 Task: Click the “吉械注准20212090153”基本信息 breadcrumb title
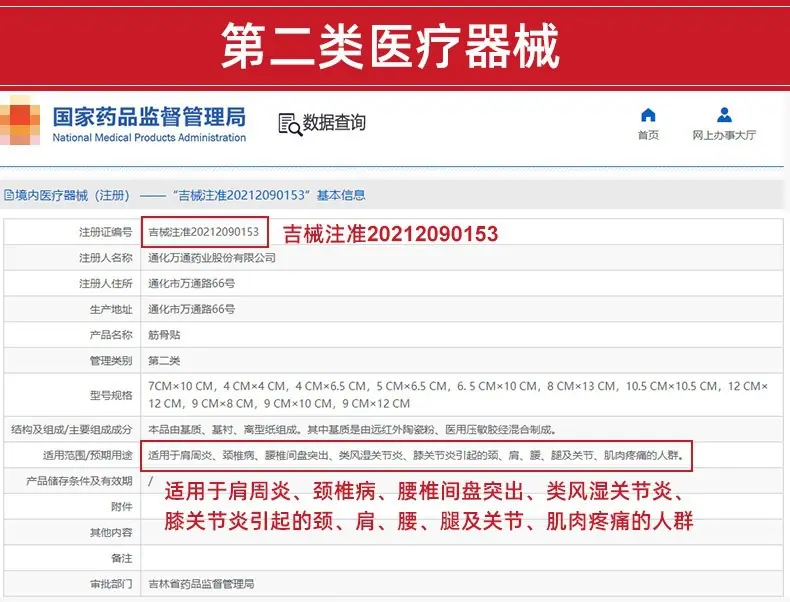click(269, 195)
